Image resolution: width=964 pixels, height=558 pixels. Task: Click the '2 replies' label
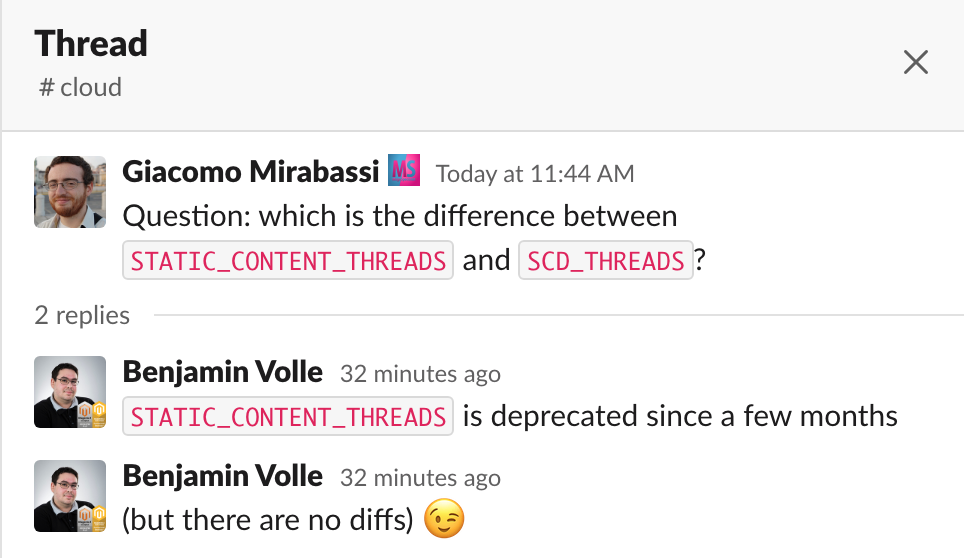coord(82,315)
